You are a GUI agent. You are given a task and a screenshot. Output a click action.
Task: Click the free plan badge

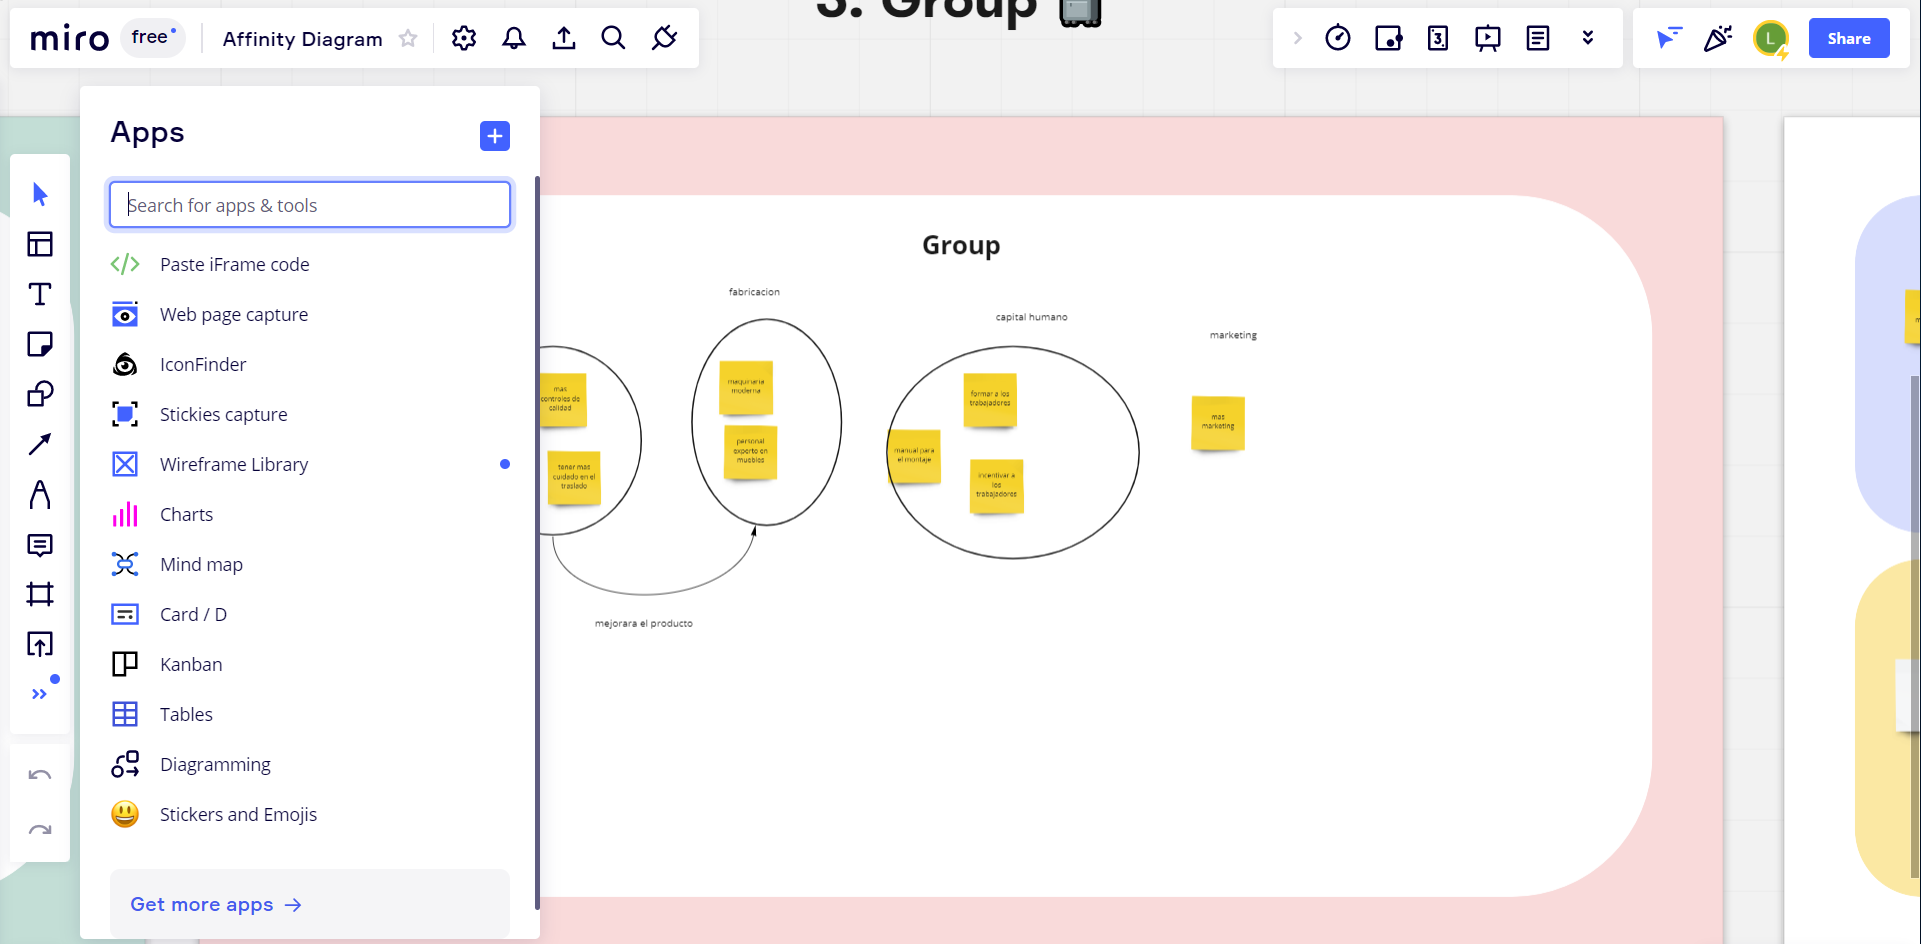[x=153, y=38]
